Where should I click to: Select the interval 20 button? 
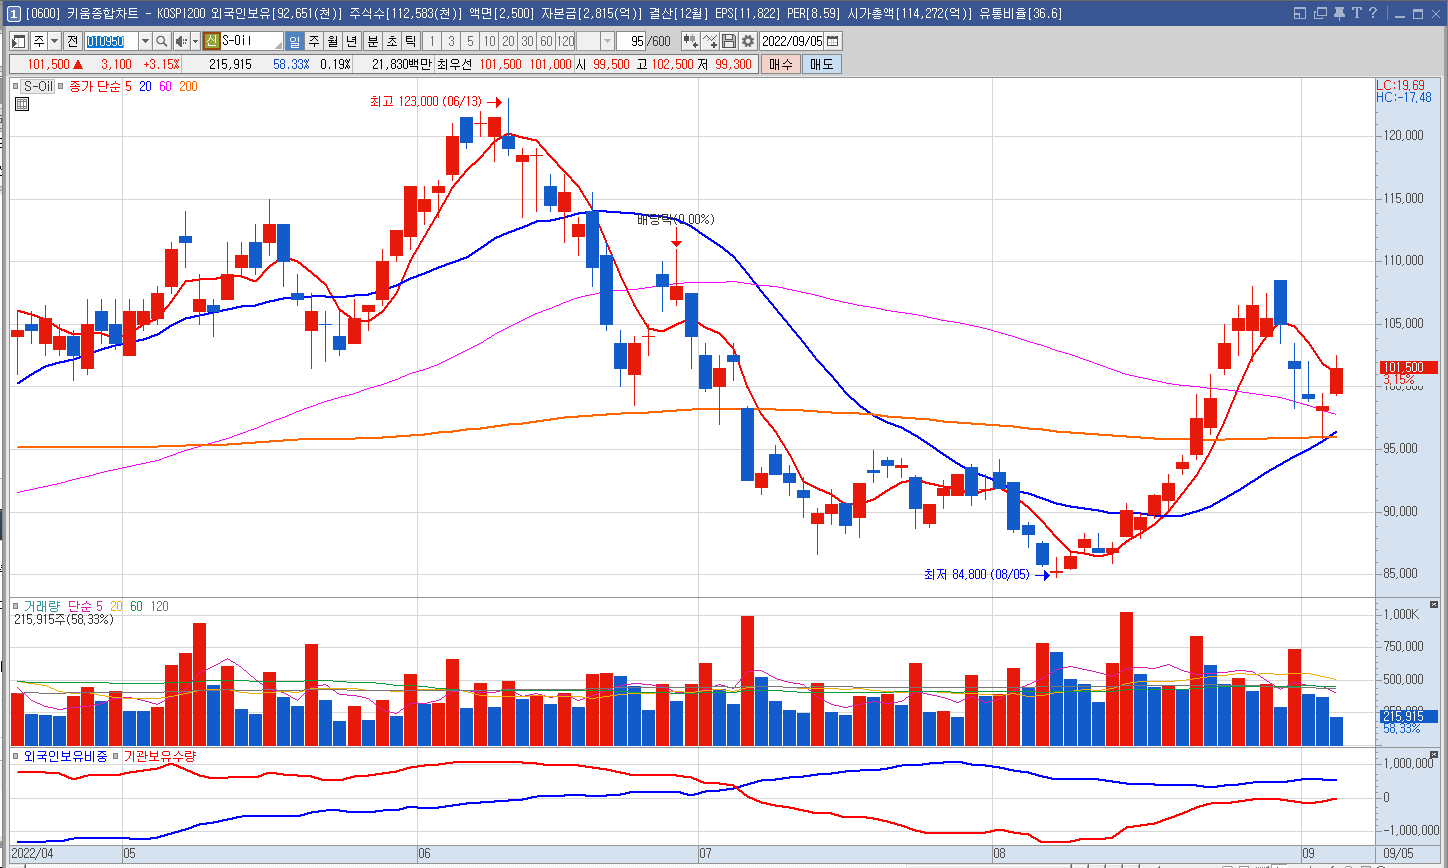(508, 41)
